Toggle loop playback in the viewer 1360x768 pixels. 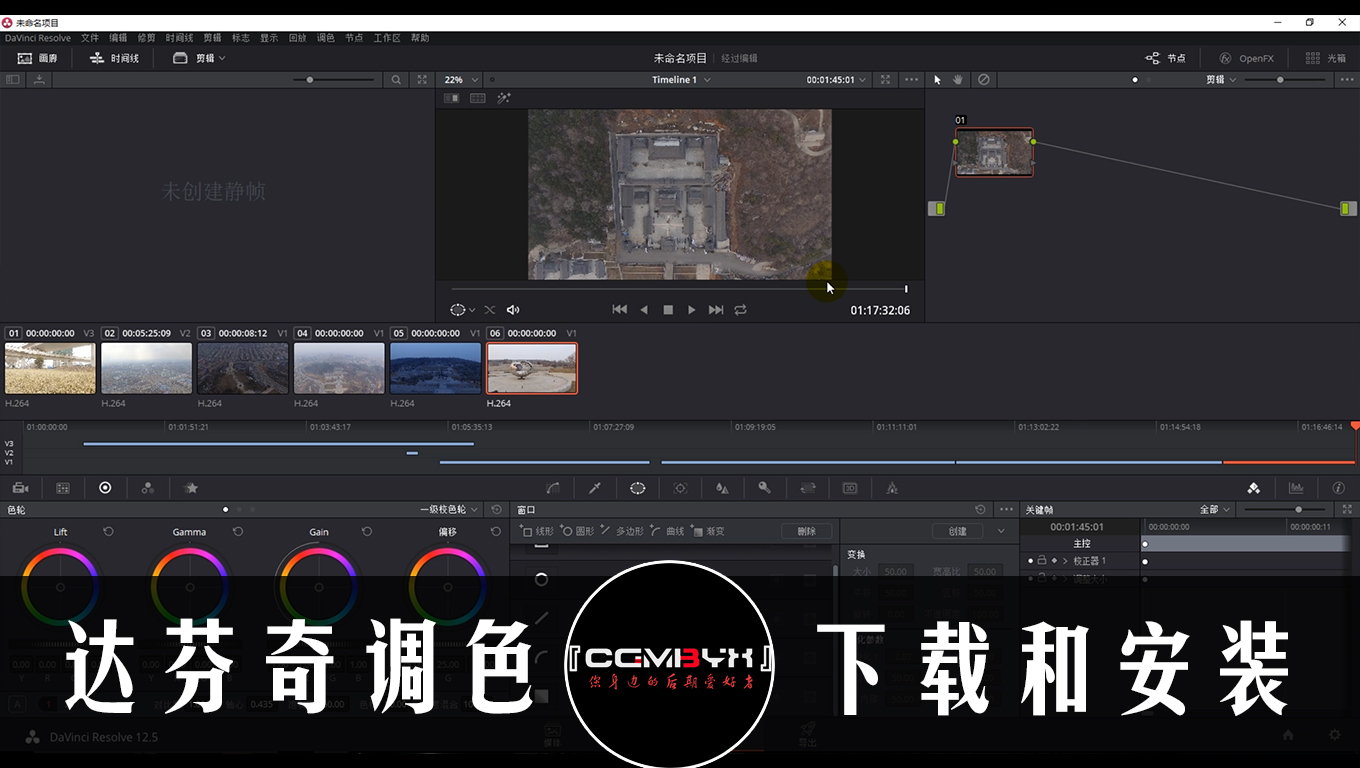(x=740, y=310)
